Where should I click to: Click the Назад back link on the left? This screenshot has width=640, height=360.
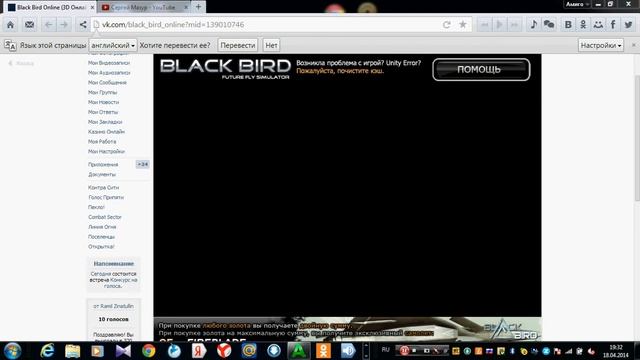[x=21, y=63]
